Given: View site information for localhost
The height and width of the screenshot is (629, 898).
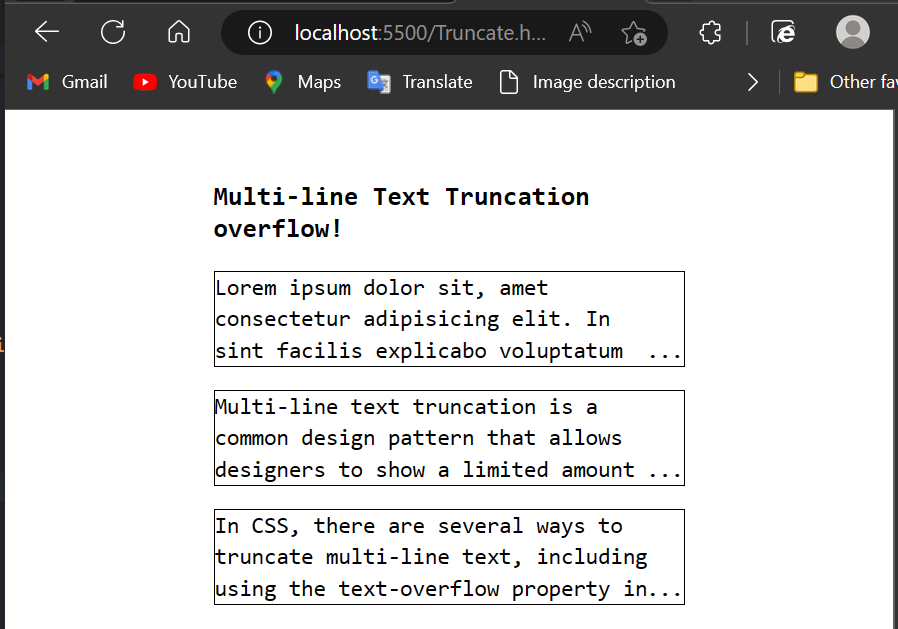Looking at the screenshot, I should 259,33.
